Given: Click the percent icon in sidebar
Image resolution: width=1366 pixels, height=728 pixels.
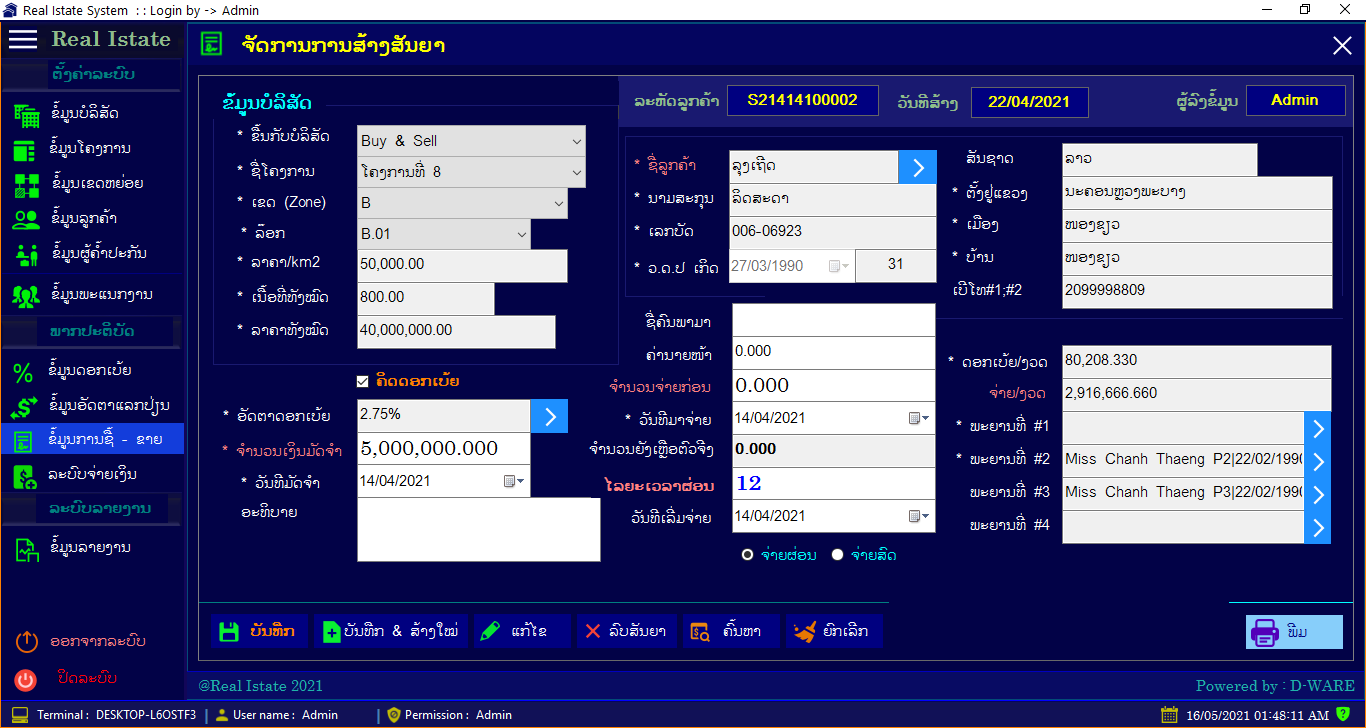Looking at the screenshot, I should [24, 372].
